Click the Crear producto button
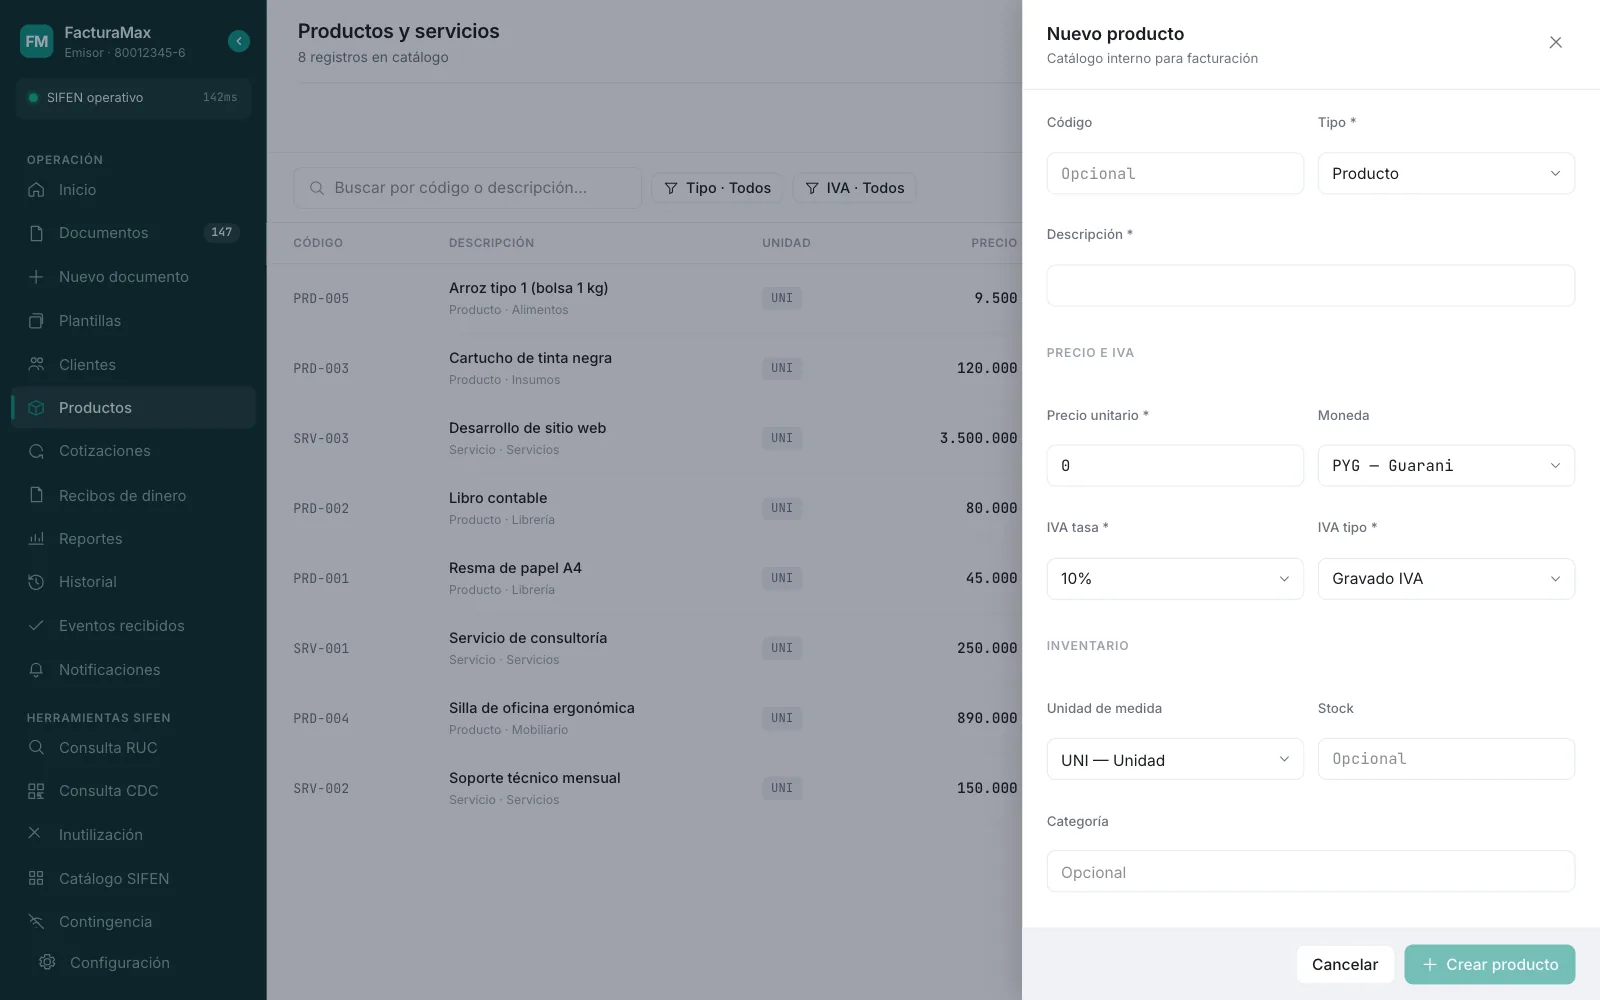This screenshot has height=1000, width=1600. point(1489,964)
